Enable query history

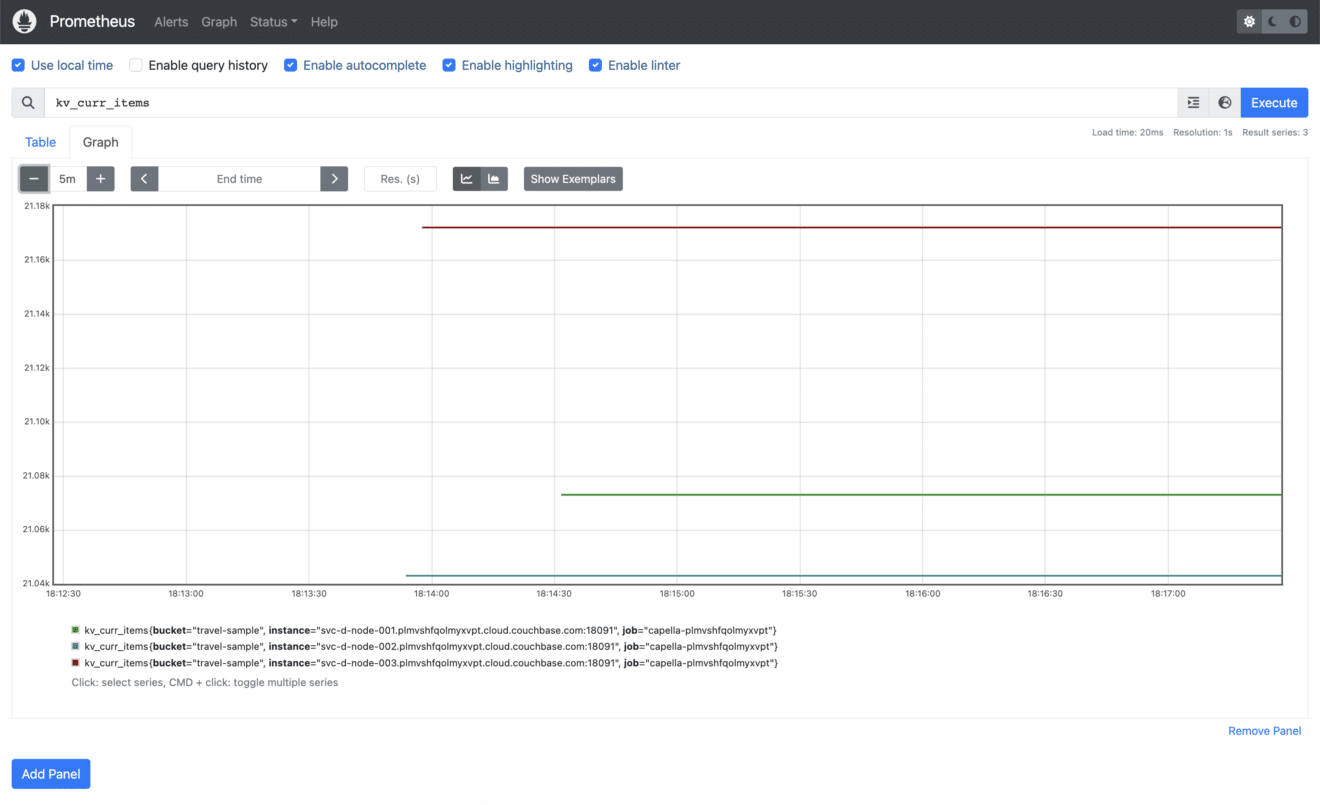pos(135,64)
